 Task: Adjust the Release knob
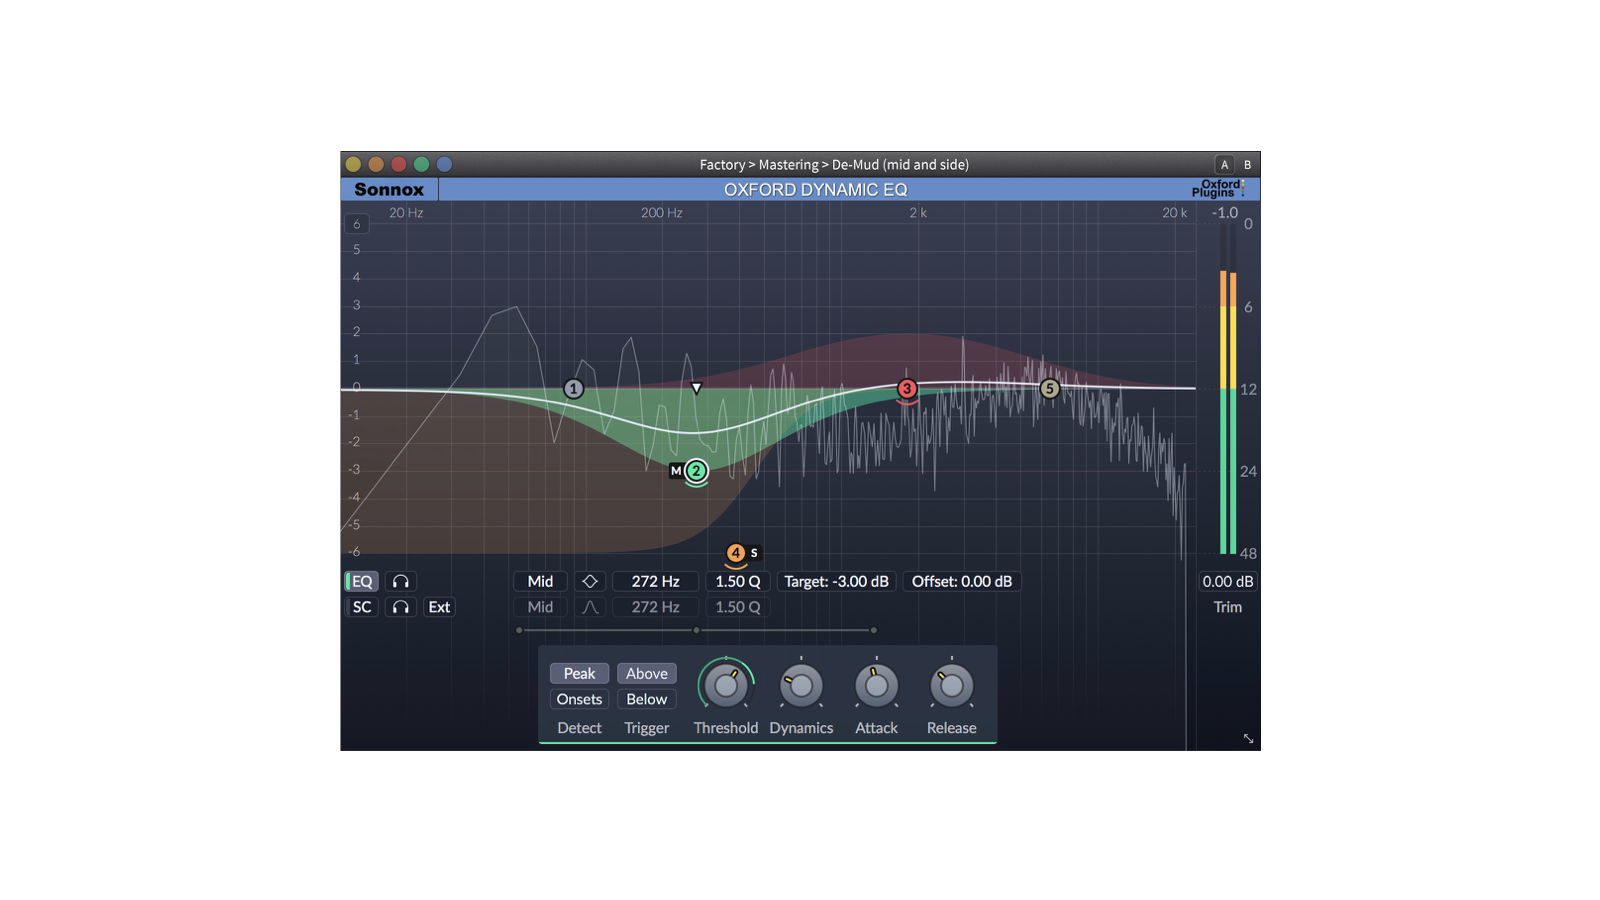click(951, 686)
